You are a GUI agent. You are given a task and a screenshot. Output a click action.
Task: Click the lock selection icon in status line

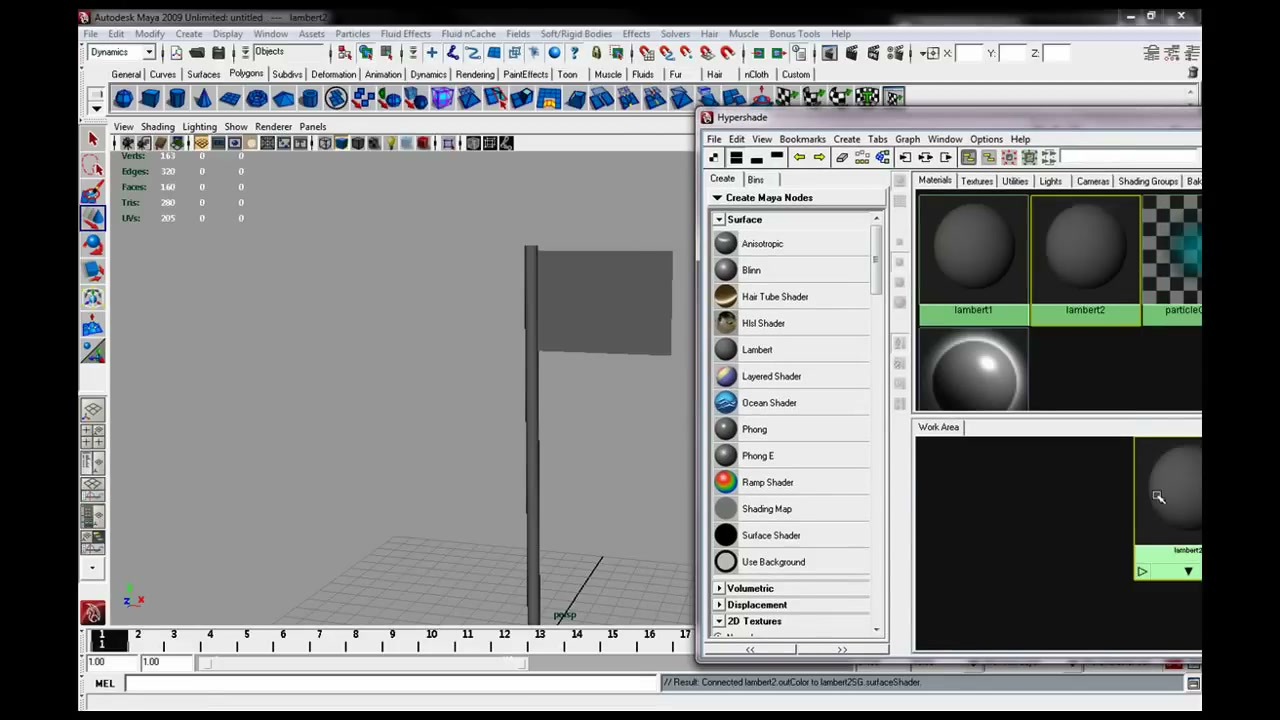click(x=597, y=53)
